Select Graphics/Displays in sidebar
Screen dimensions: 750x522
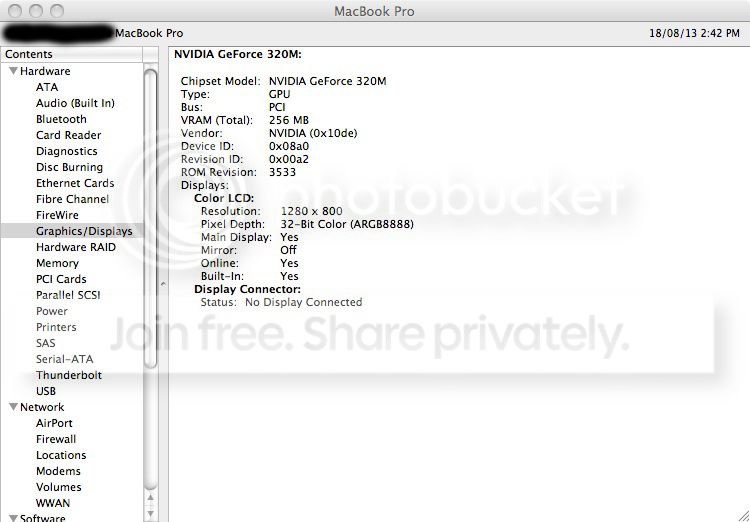(x=72, y=231)
